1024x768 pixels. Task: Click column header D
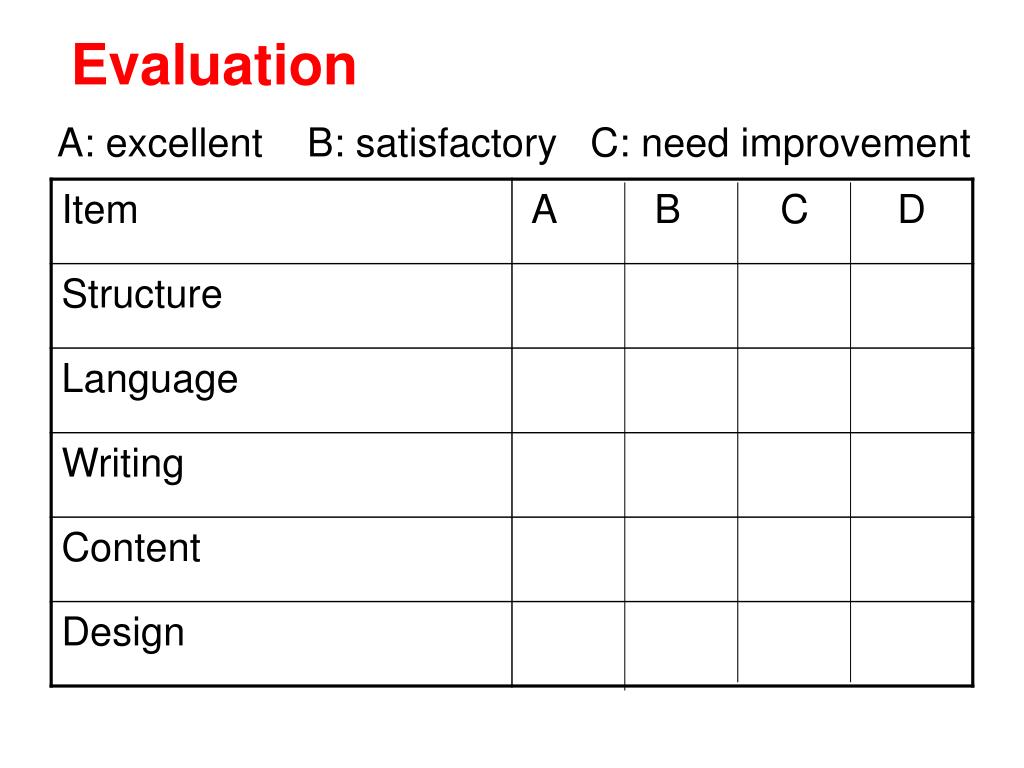(912, 222)
